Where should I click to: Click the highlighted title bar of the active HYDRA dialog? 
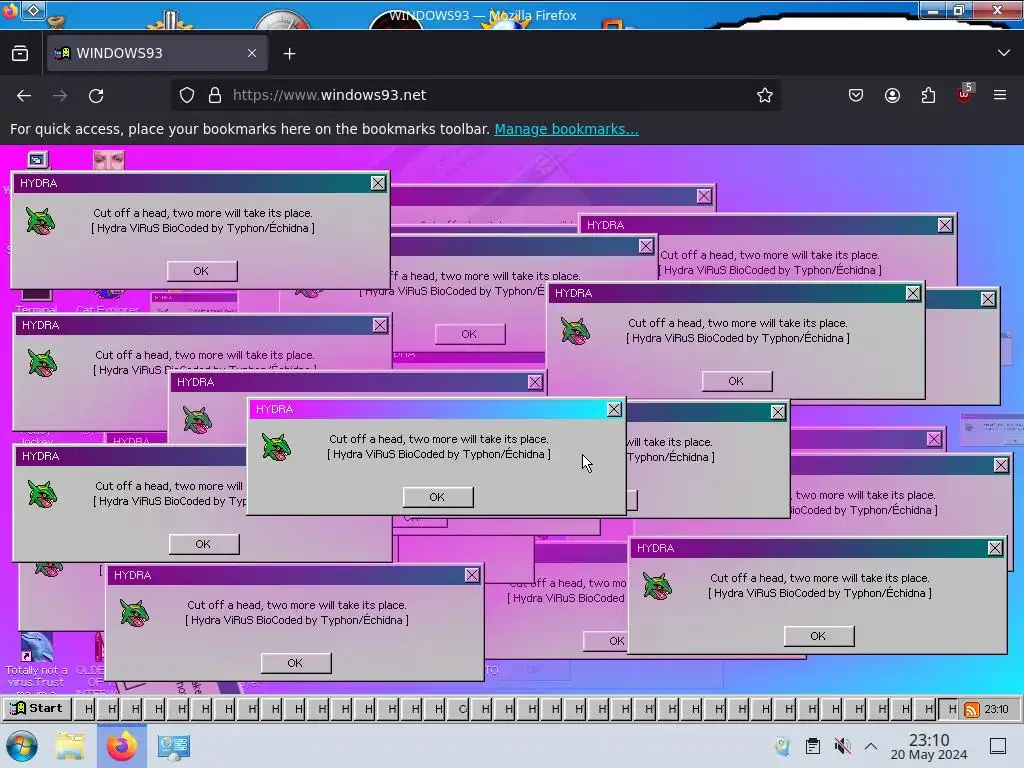click(437, 409)
